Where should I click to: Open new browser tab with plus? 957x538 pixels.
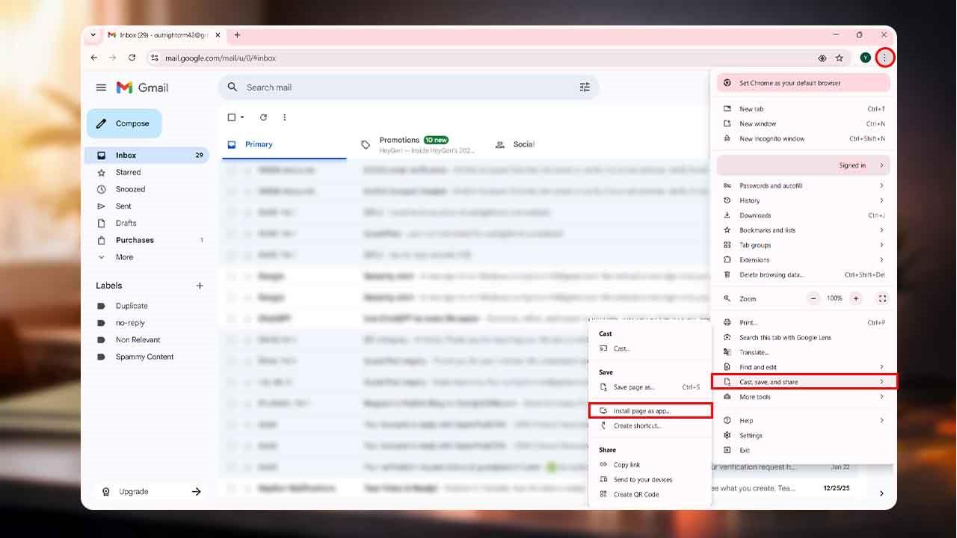tap(237, 35)
